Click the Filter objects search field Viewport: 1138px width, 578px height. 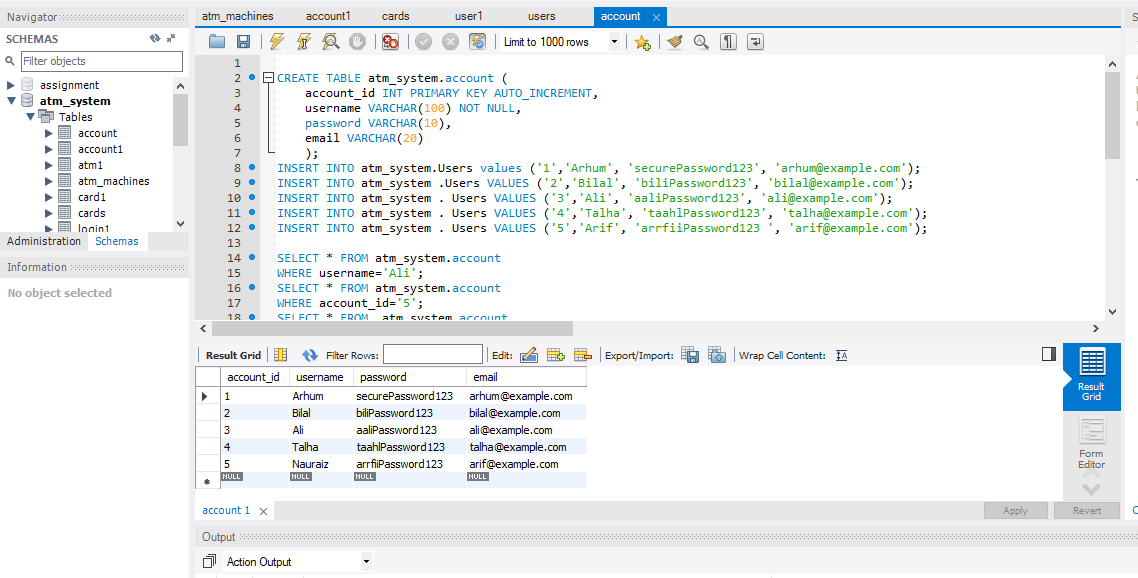(x=101, y=61)
